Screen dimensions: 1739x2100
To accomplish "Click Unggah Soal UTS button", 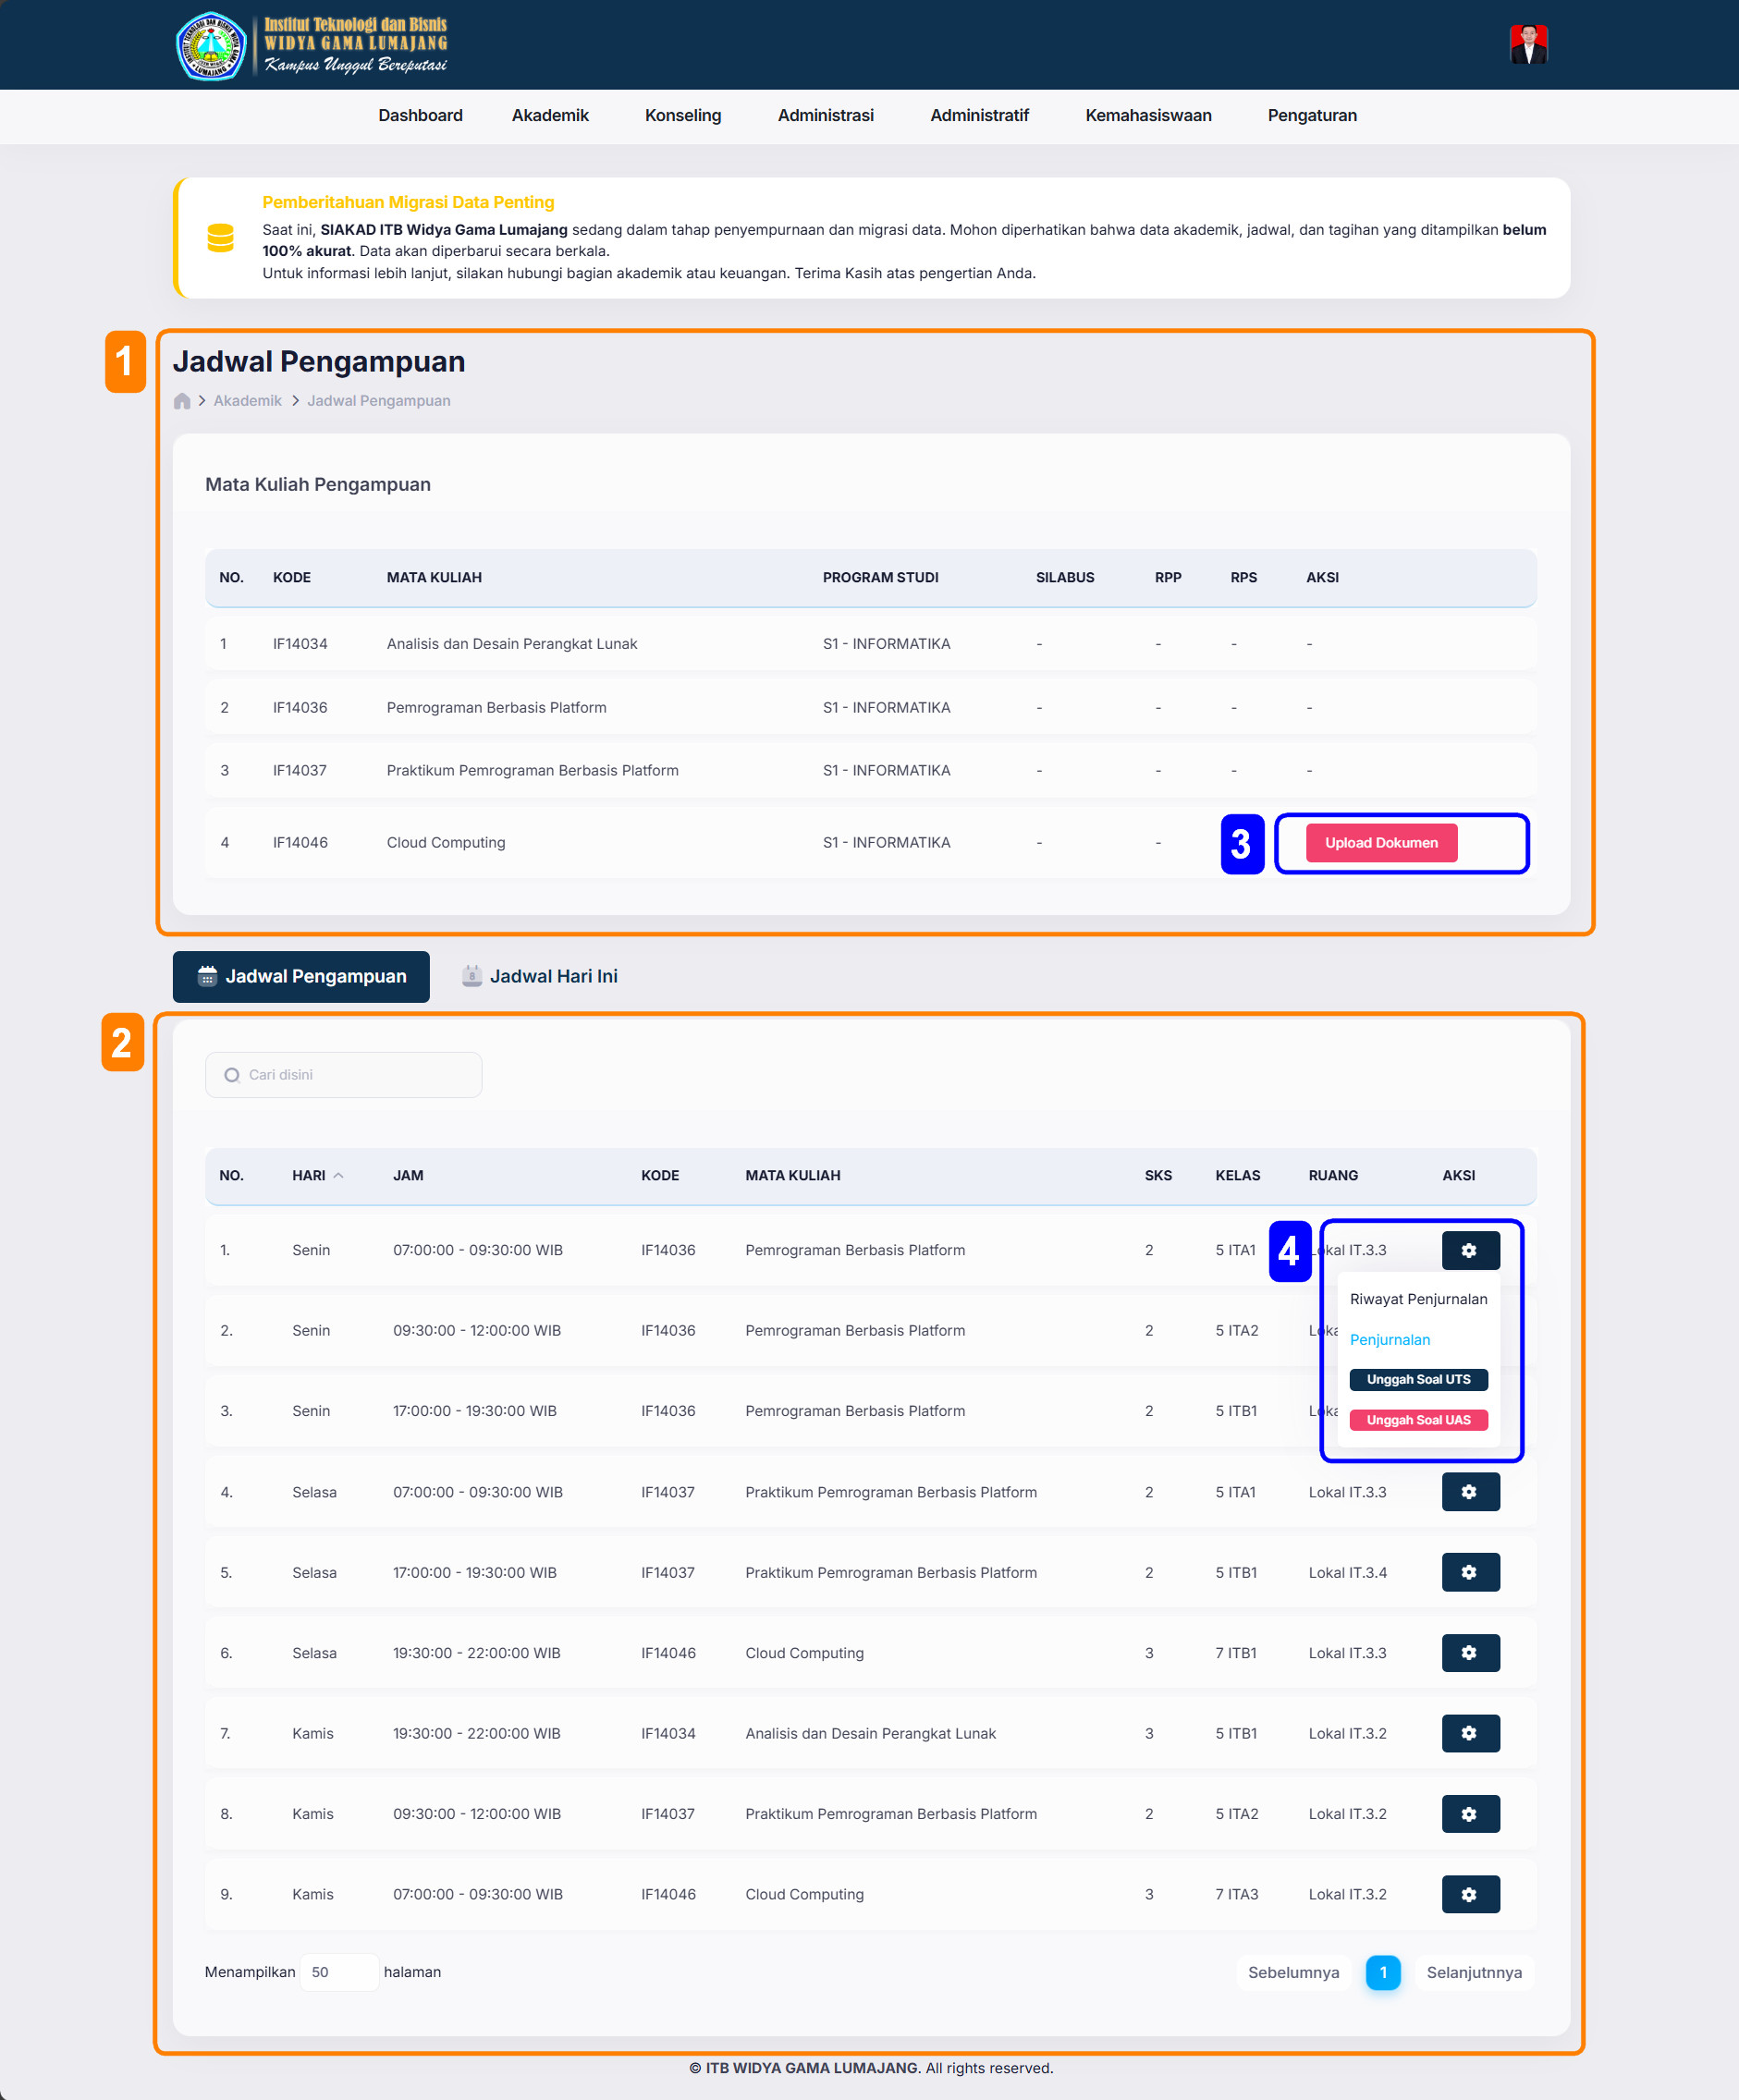I will 1417,1379.
